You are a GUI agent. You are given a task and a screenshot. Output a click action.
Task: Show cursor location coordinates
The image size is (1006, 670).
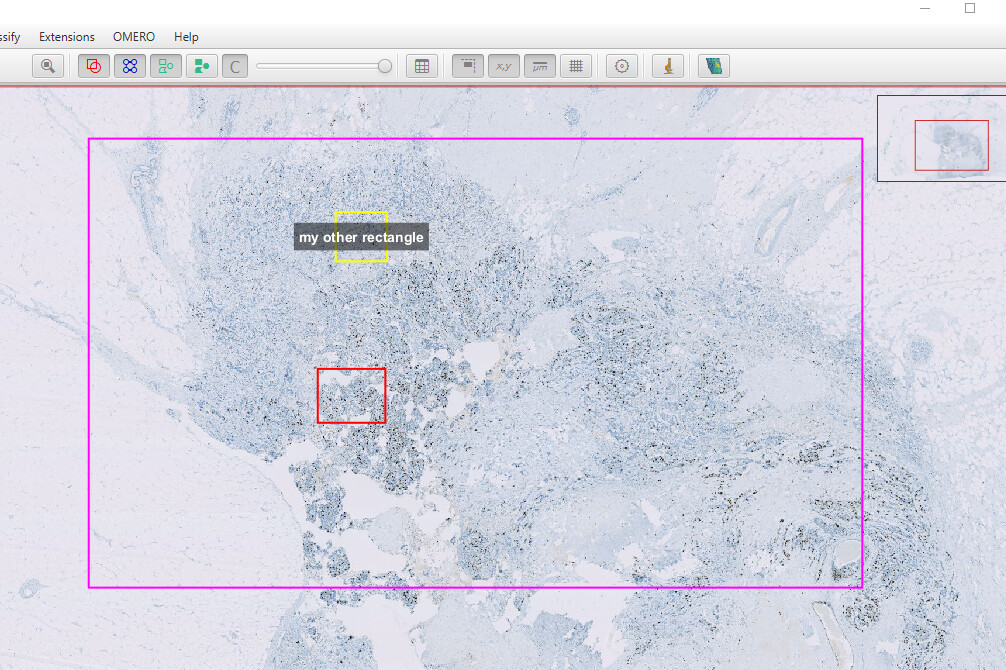pyautogui.click(x=502, y=65)
